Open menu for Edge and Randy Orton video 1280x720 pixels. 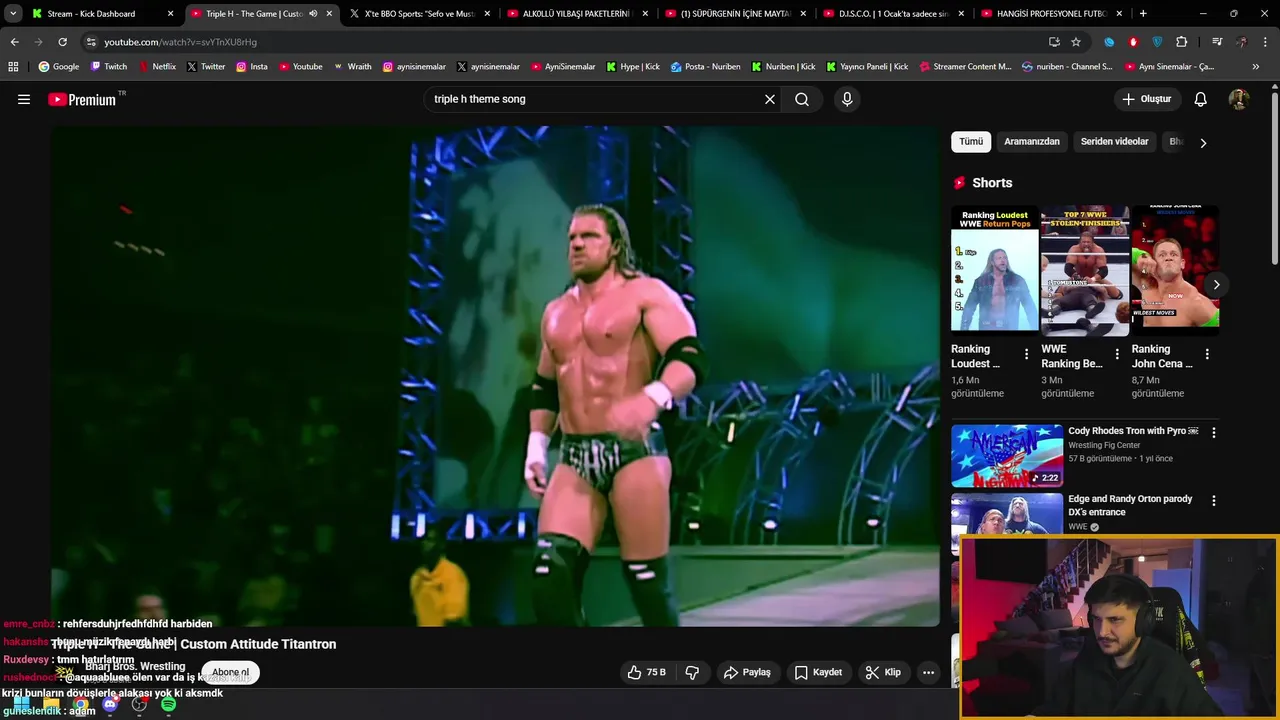coord(1214,501)
